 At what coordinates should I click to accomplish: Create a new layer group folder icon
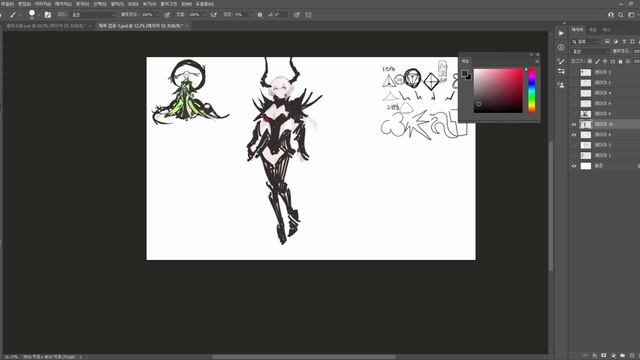pos(622,356)
